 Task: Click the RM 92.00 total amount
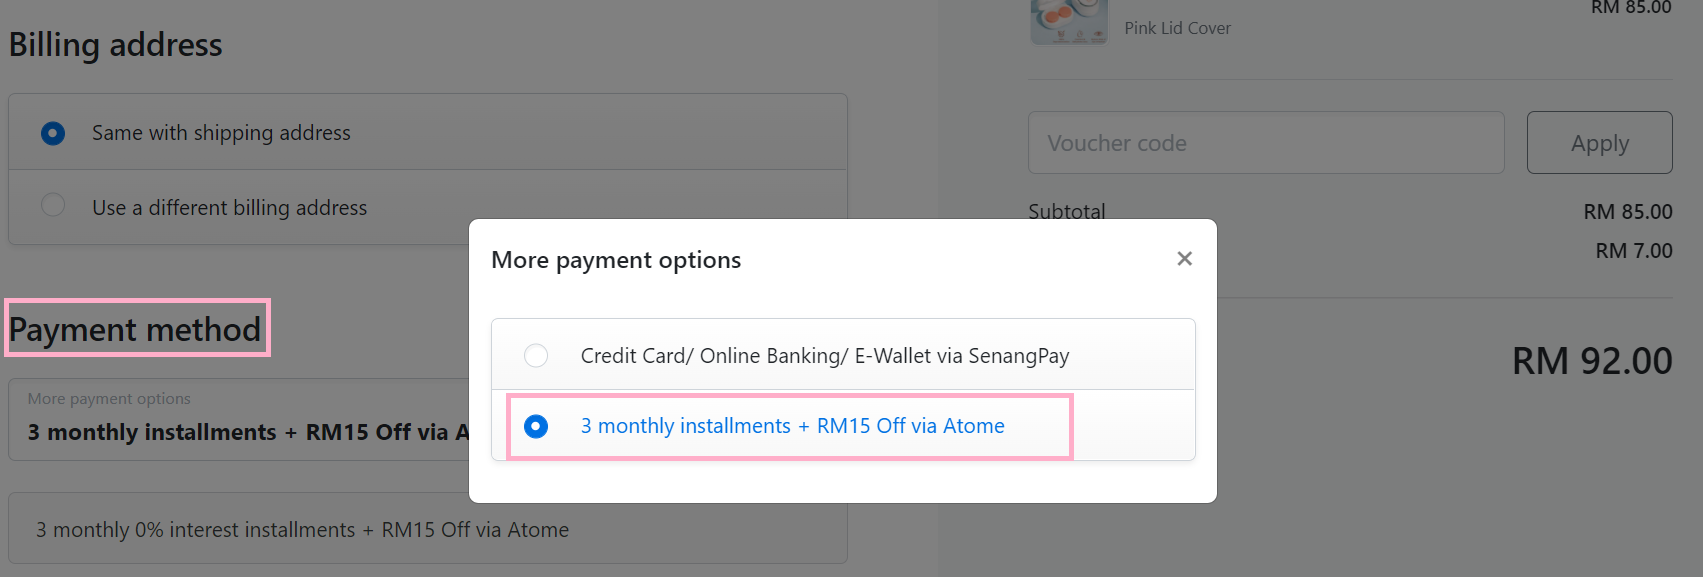1592,361
